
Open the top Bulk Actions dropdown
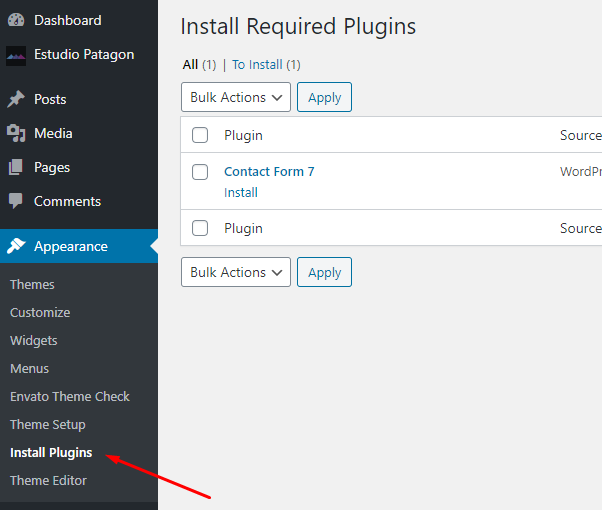(236, 97)
